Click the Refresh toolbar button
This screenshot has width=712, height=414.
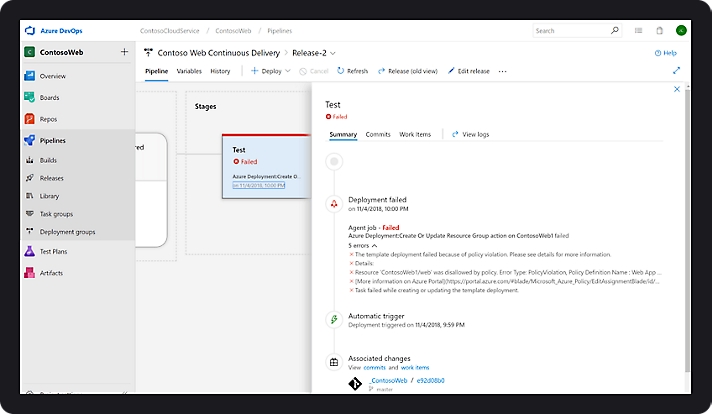tap(352, 71)
